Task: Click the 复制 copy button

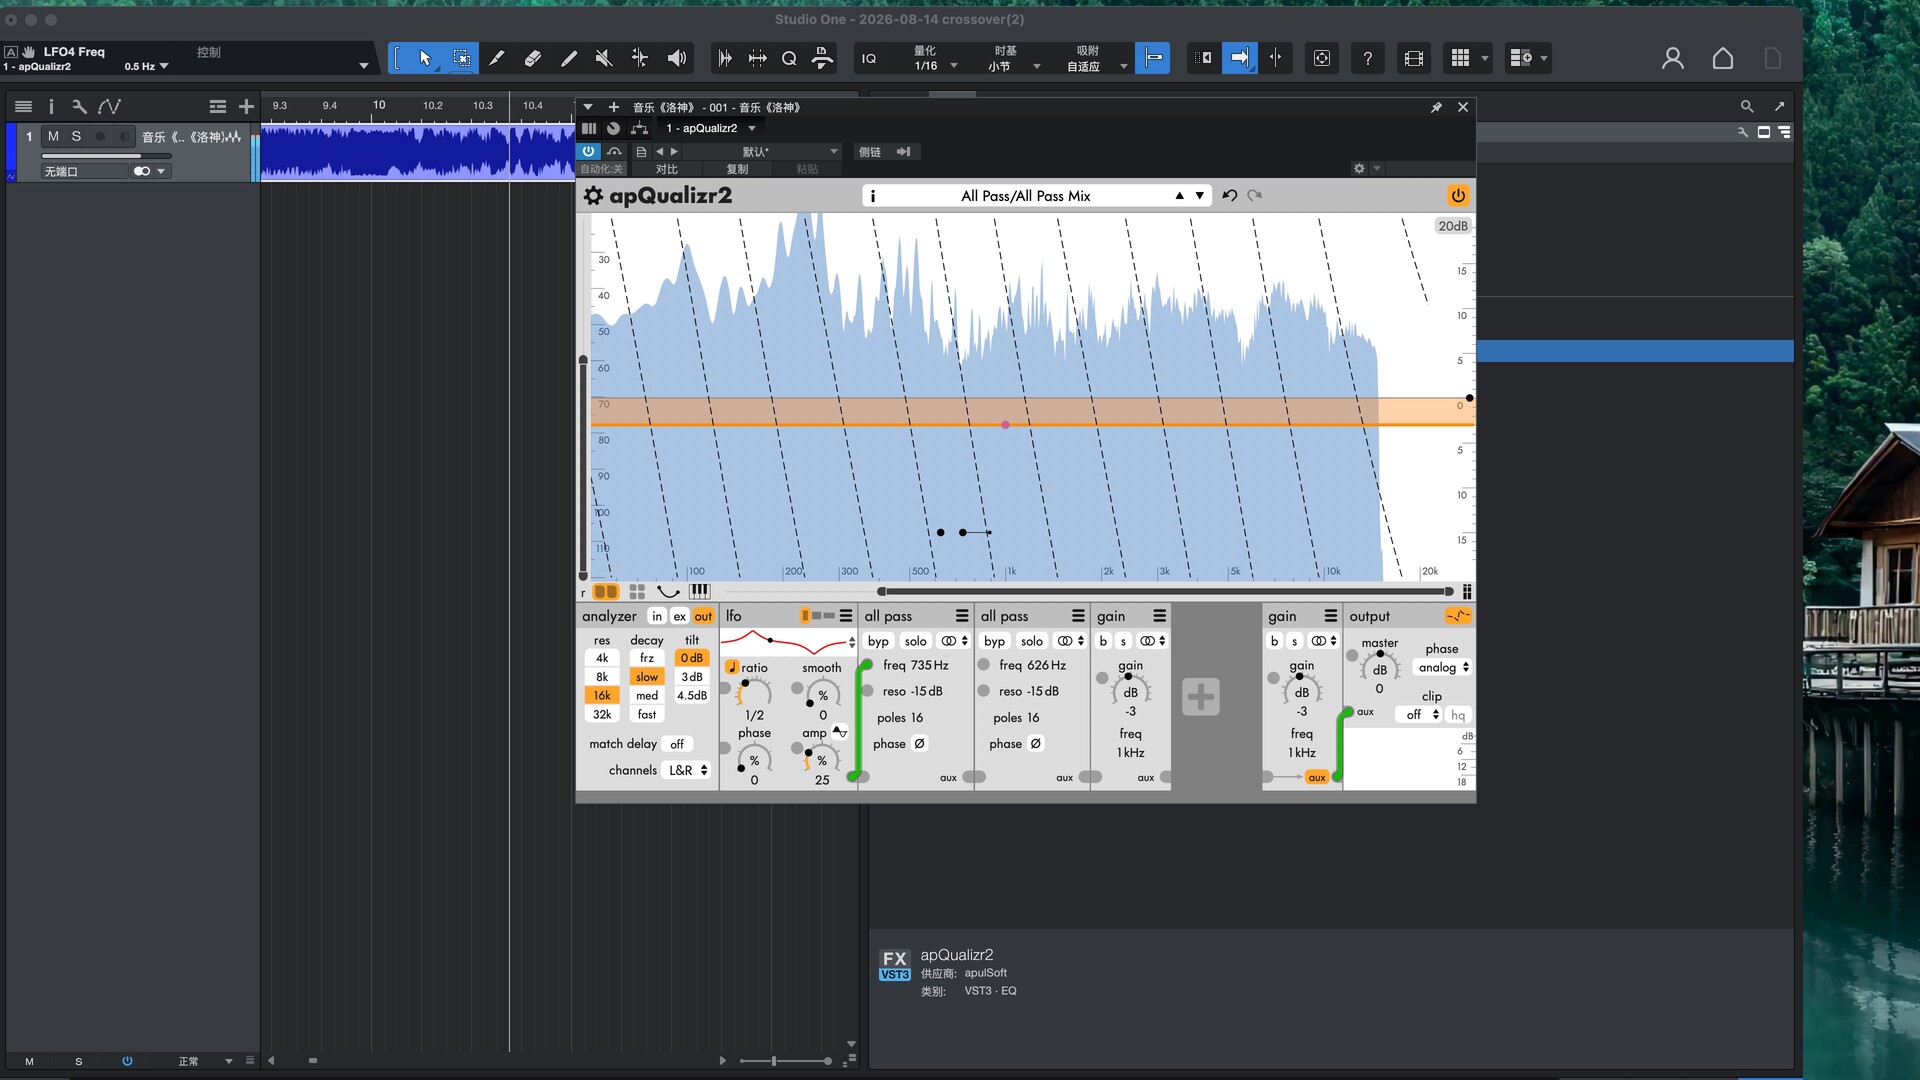Action: [x=737, y=169]
